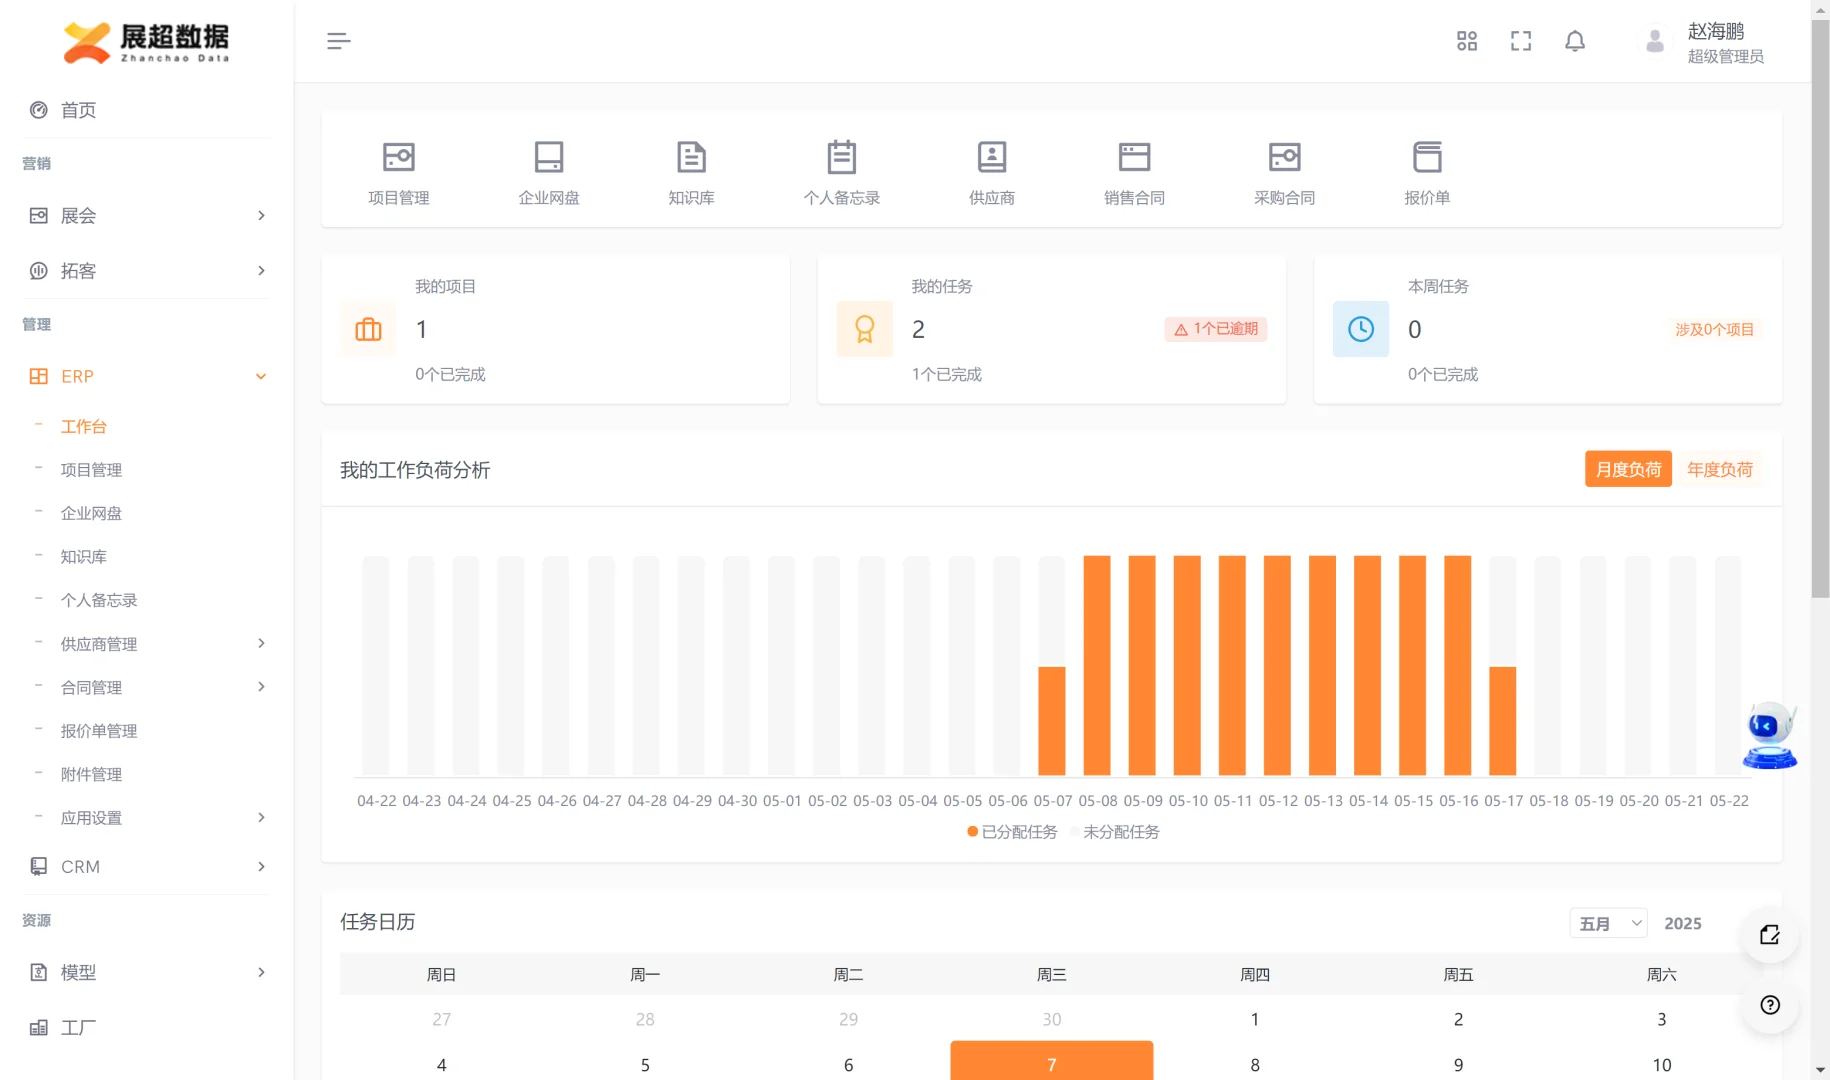Open the apps grid icon in header
Viewport: 1830px width, 1080px height.
[1467, 41]
